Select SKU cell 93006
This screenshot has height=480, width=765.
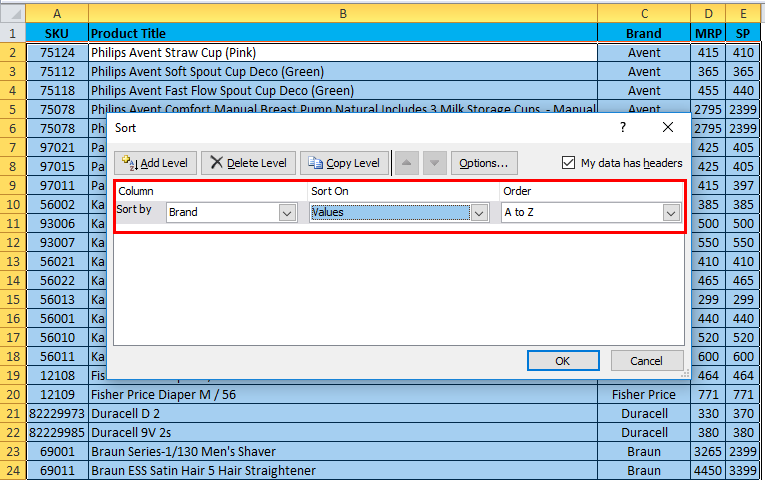tap(57, 223)
